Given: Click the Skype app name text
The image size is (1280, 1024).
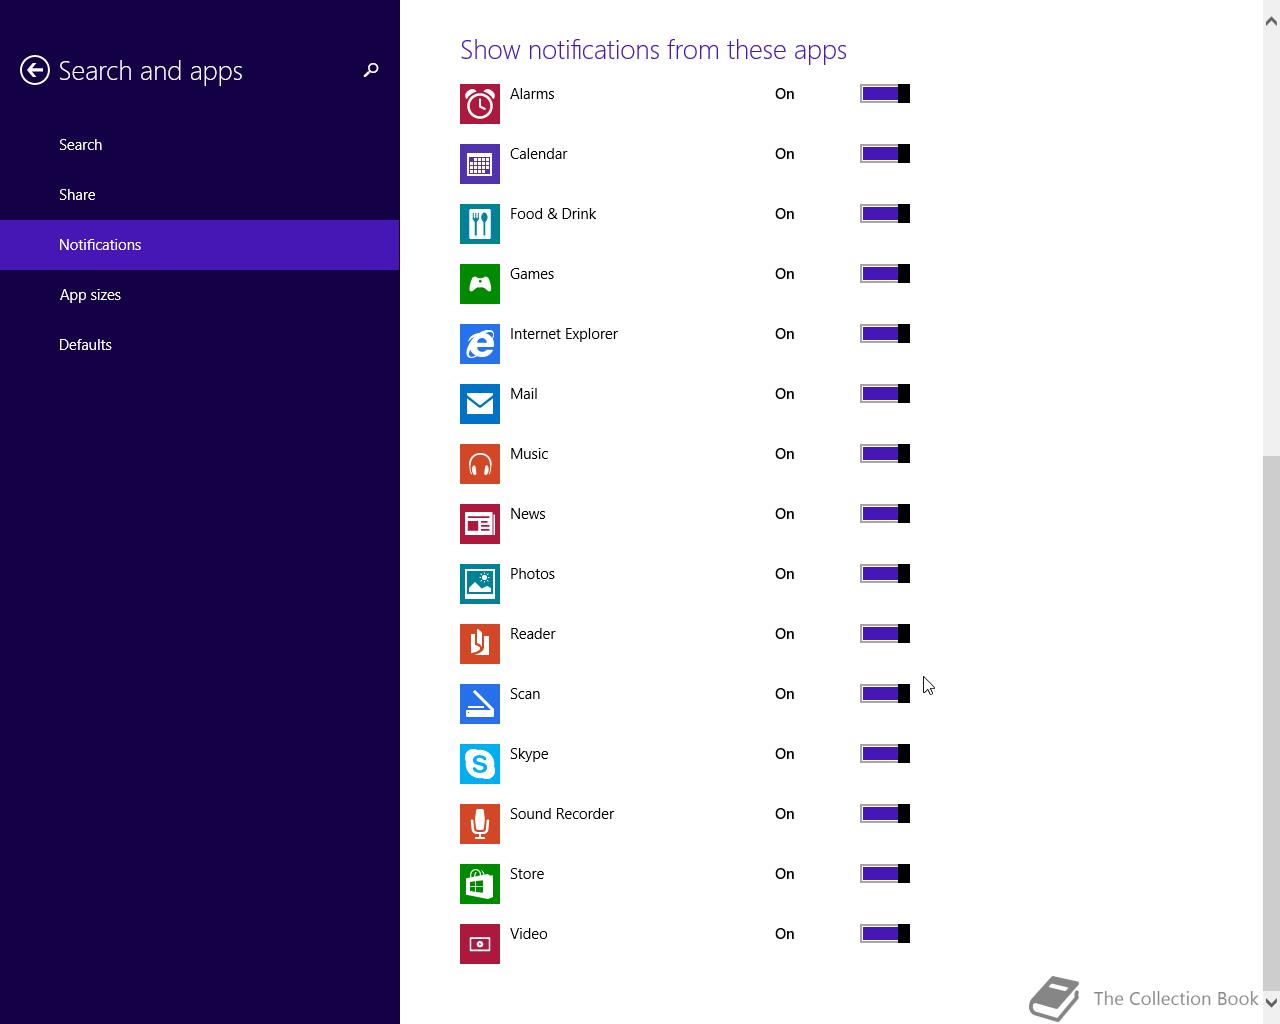Looking at the screenshot, I should click(x=529, y=754).
